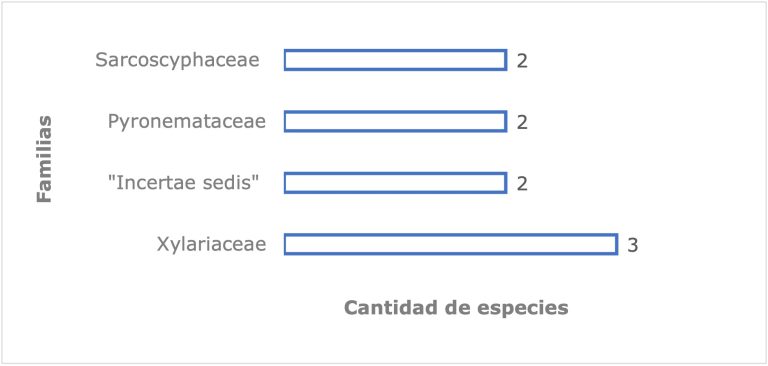768x366 pixels.
Task: Click the Pyronemataceae category label
Action: [187, 122]
